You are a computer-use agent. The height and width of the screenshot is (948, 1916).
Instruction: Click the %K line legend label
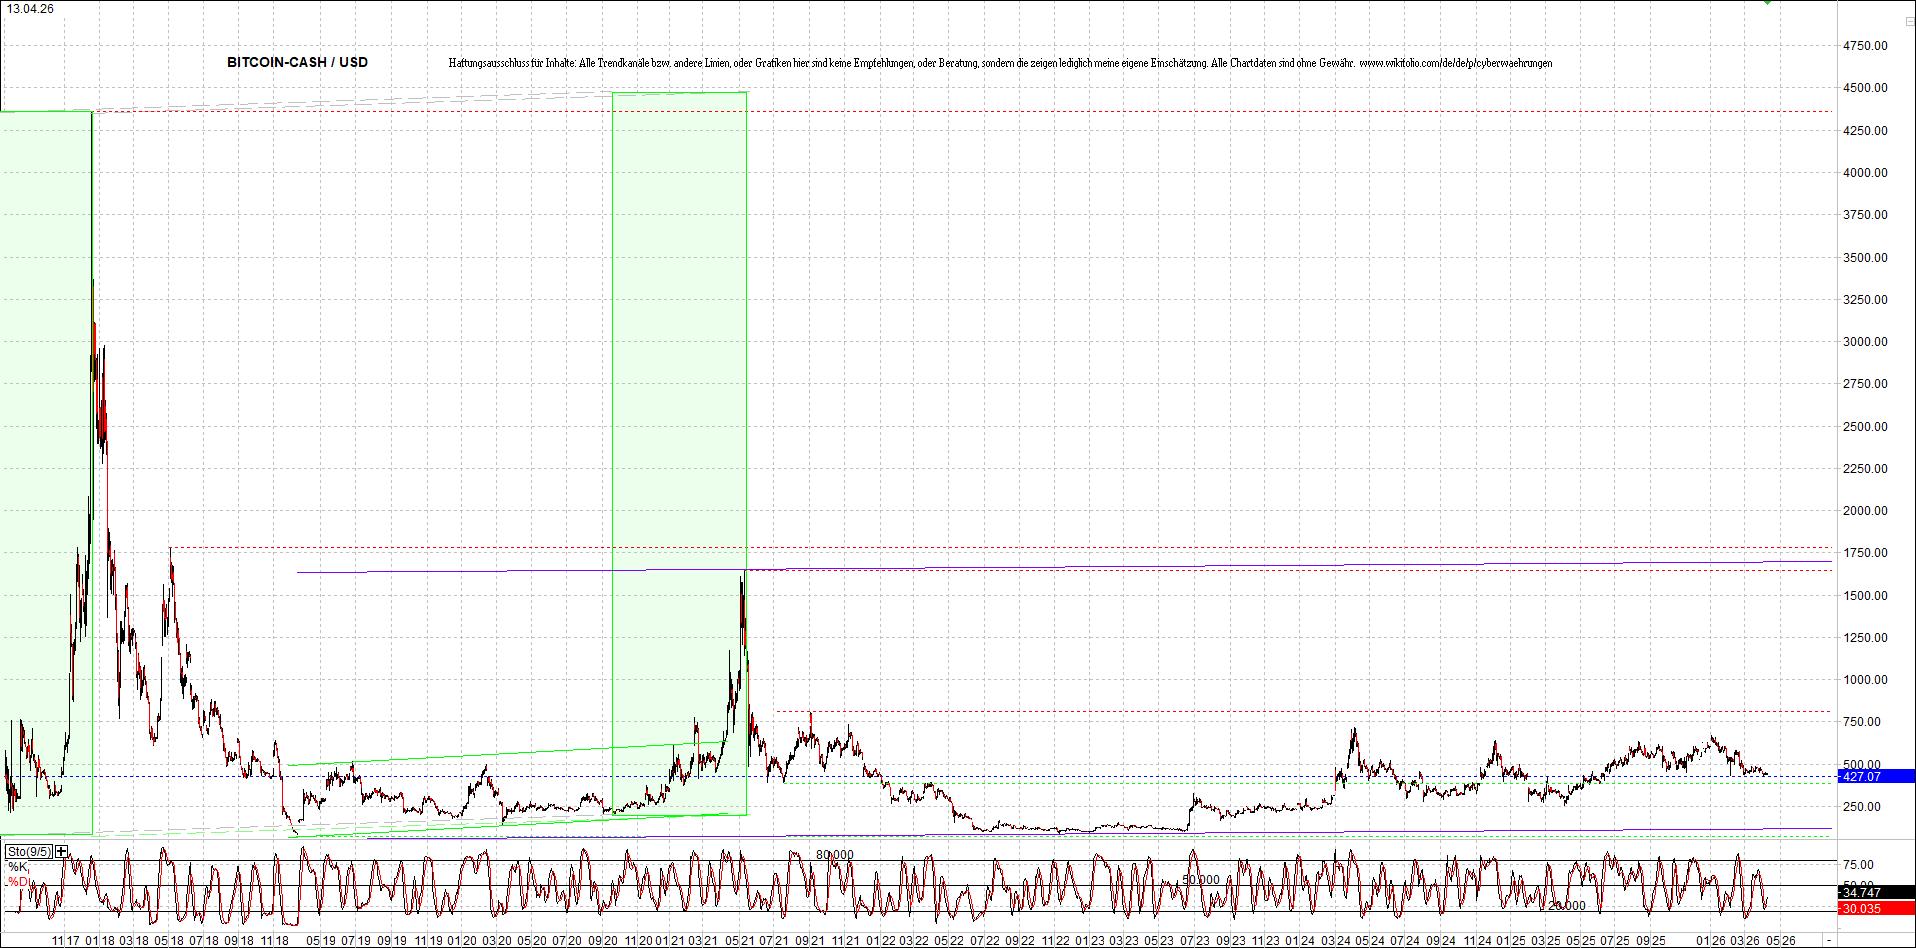click(18, 866)
